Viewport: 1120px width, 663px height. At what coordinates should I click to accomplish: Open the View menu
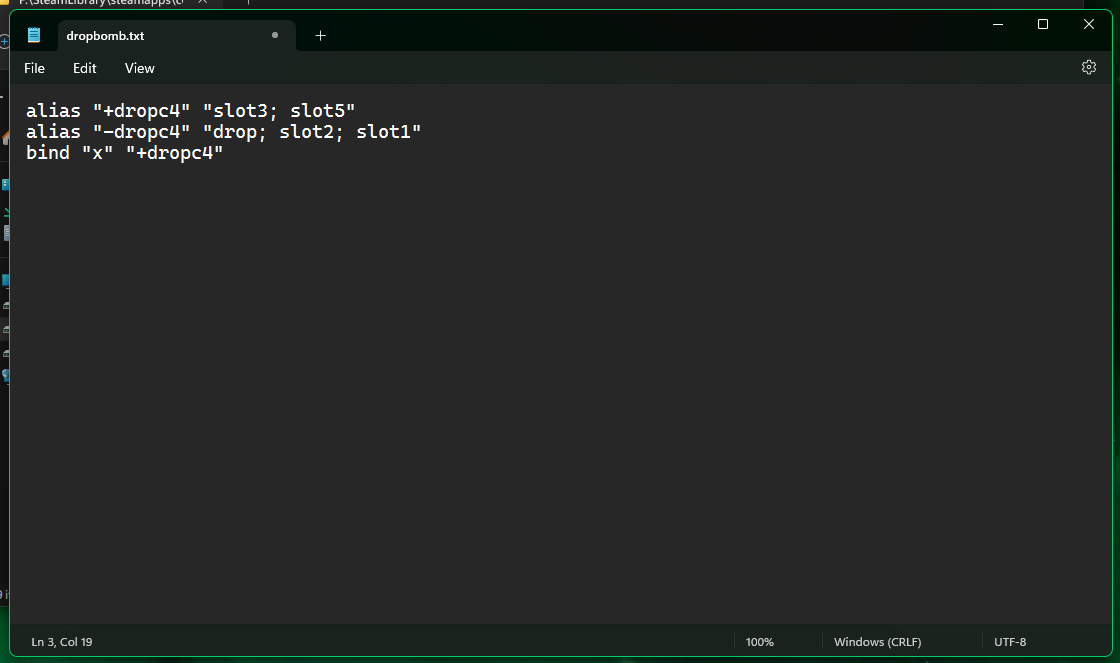[140, 68]
